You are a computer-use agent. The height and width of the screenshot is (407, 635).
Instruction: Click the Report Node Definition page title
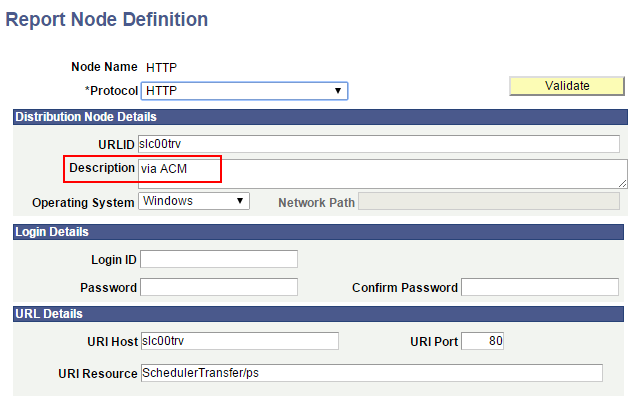[107, 19]
